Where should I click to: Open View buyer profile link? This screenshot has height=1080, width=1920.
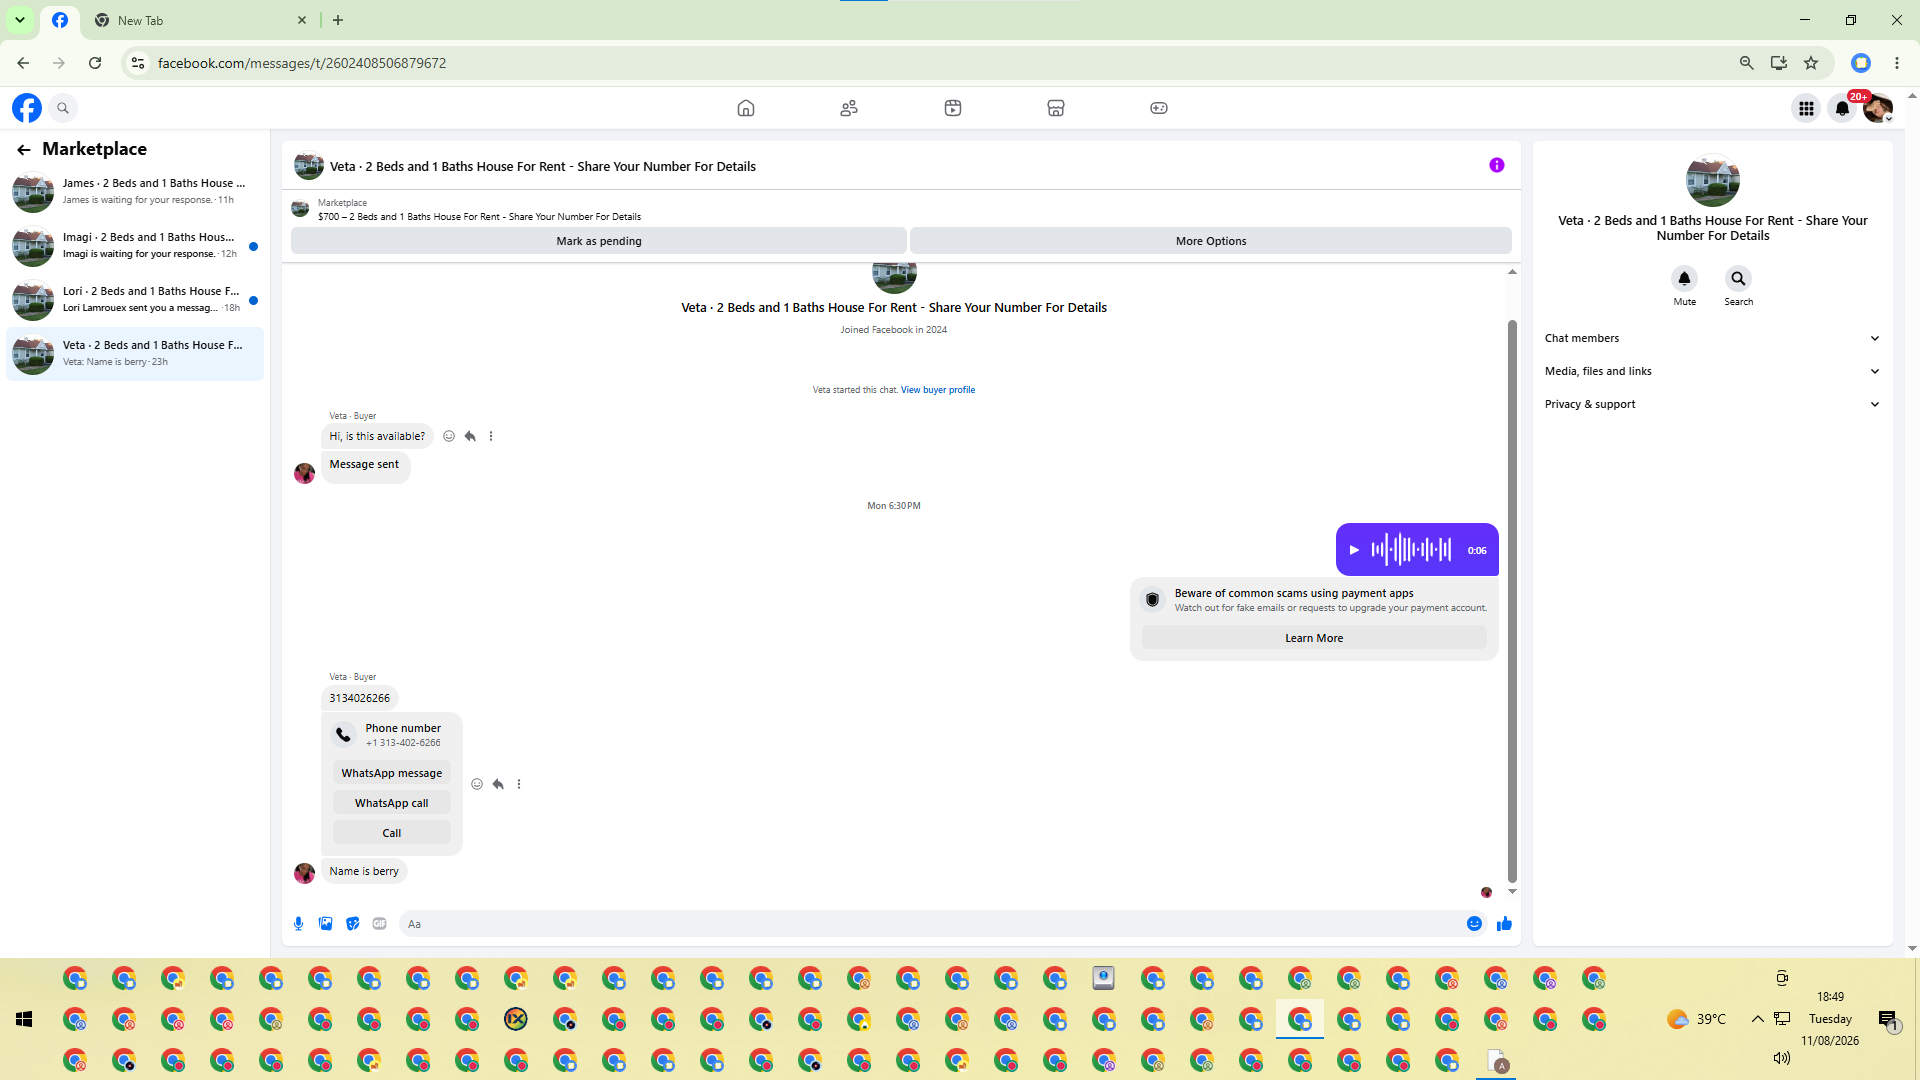(938, 390)
